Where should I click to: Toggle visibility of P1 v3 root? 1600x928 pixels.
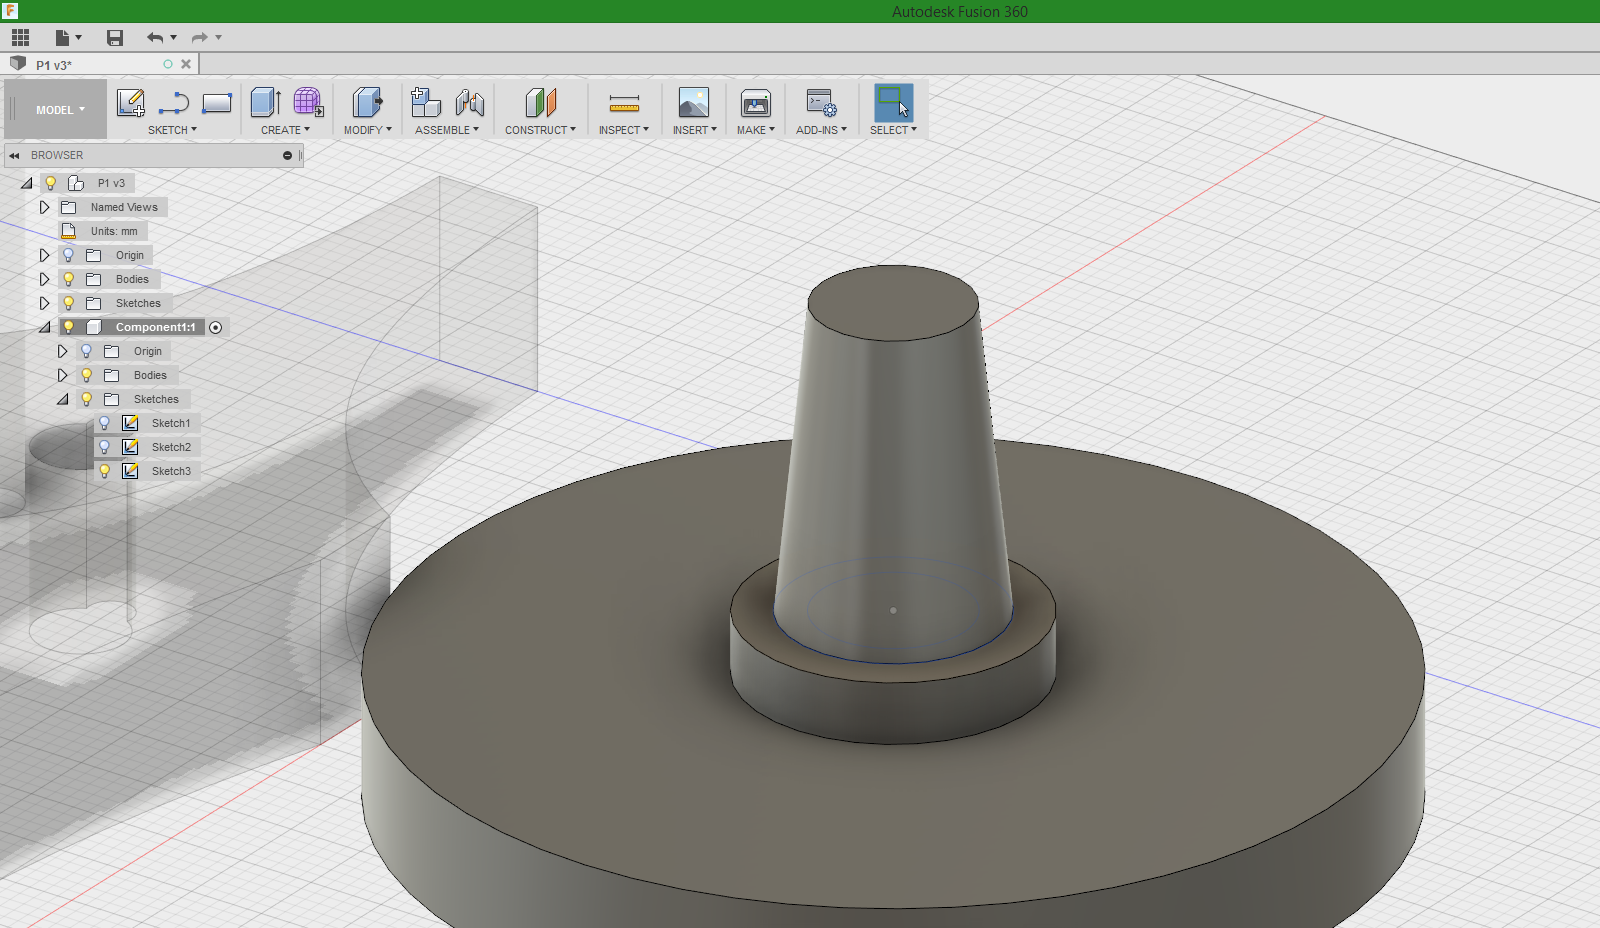[x=50, y=183]
